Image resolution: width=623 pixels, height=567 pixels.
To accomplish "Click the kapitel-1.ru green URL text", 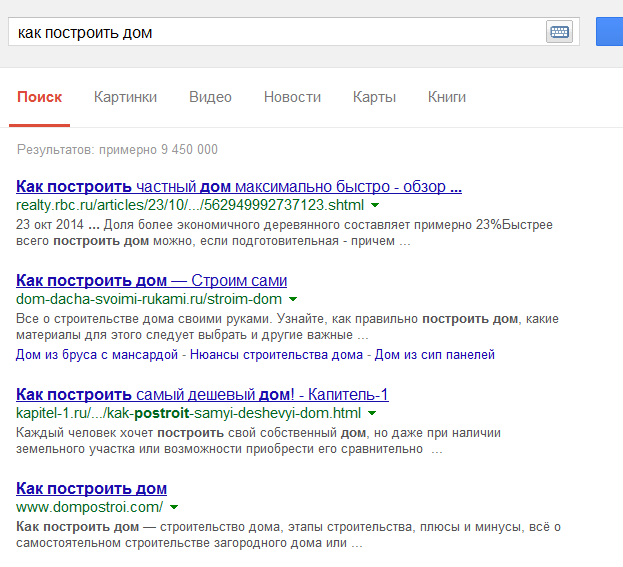I will click(188, 413).
